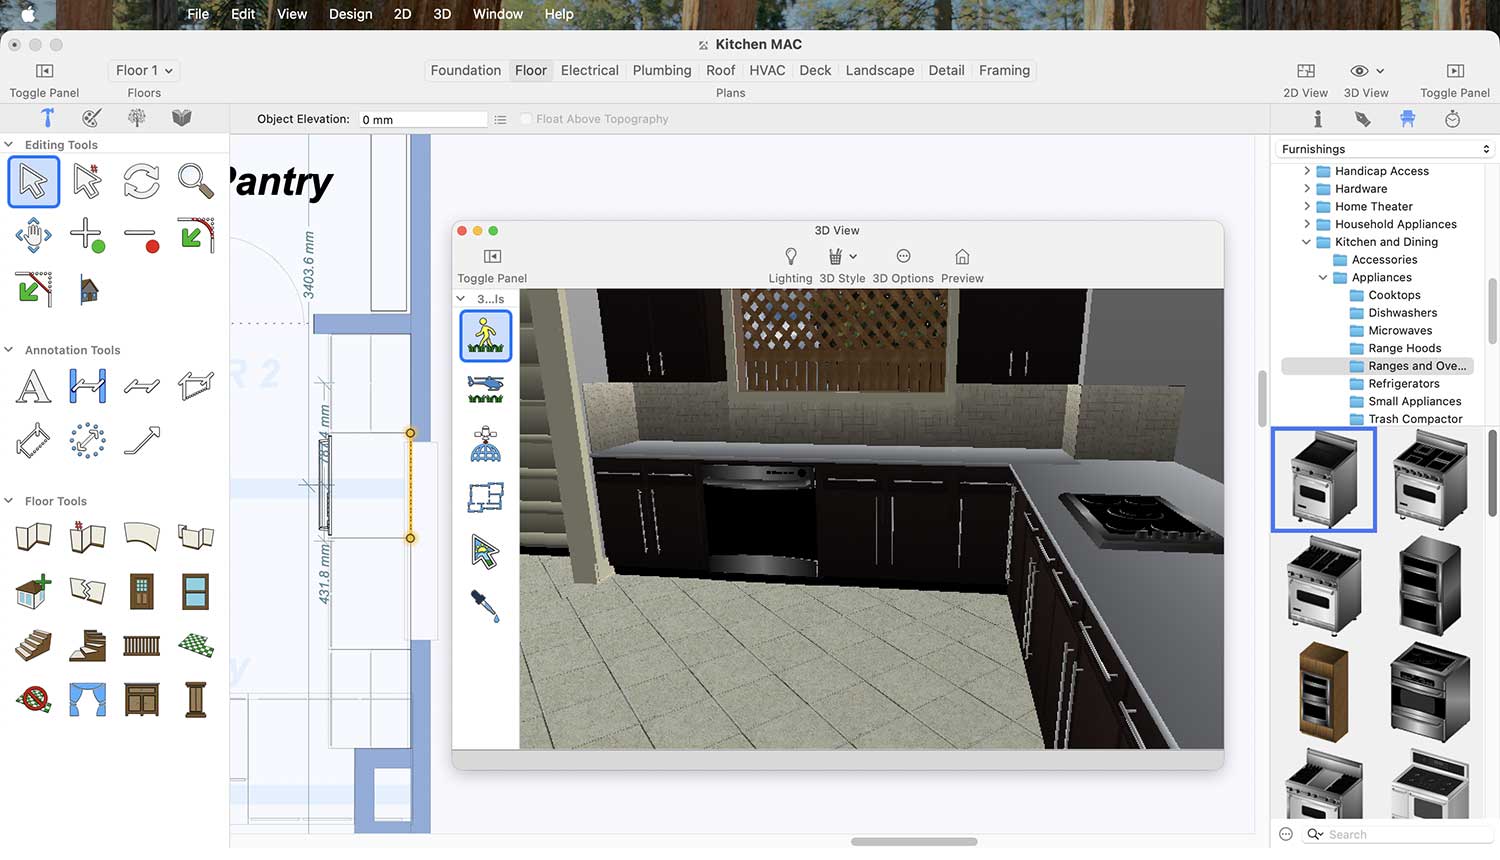The width and height of the screenshot is (1500, 860).
Task: Choose the Dimension annotation tool
Action: pos(87,386)
